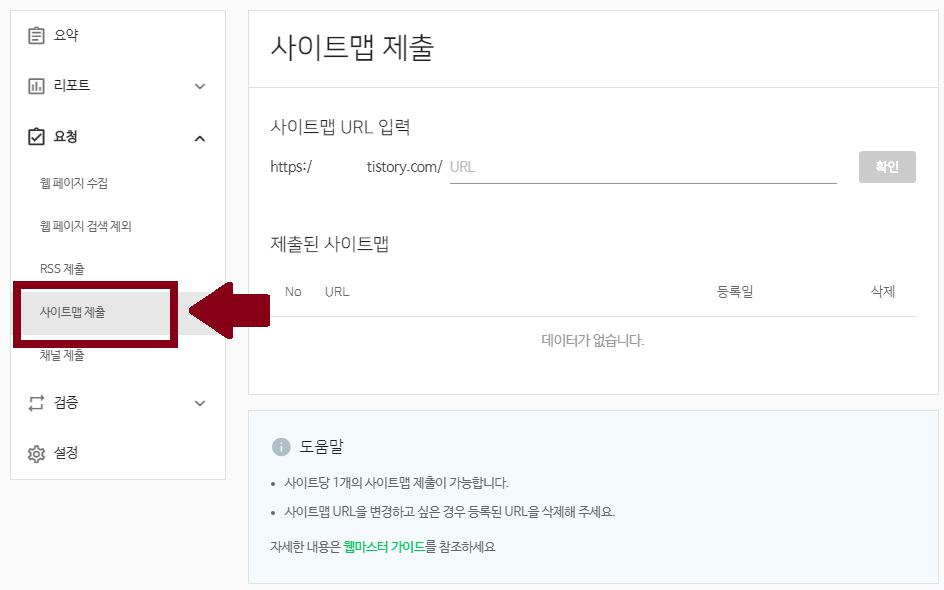Click the 검증 arrows icon
The width and height of the screenshot is (944, 590).
pos(36,403)
